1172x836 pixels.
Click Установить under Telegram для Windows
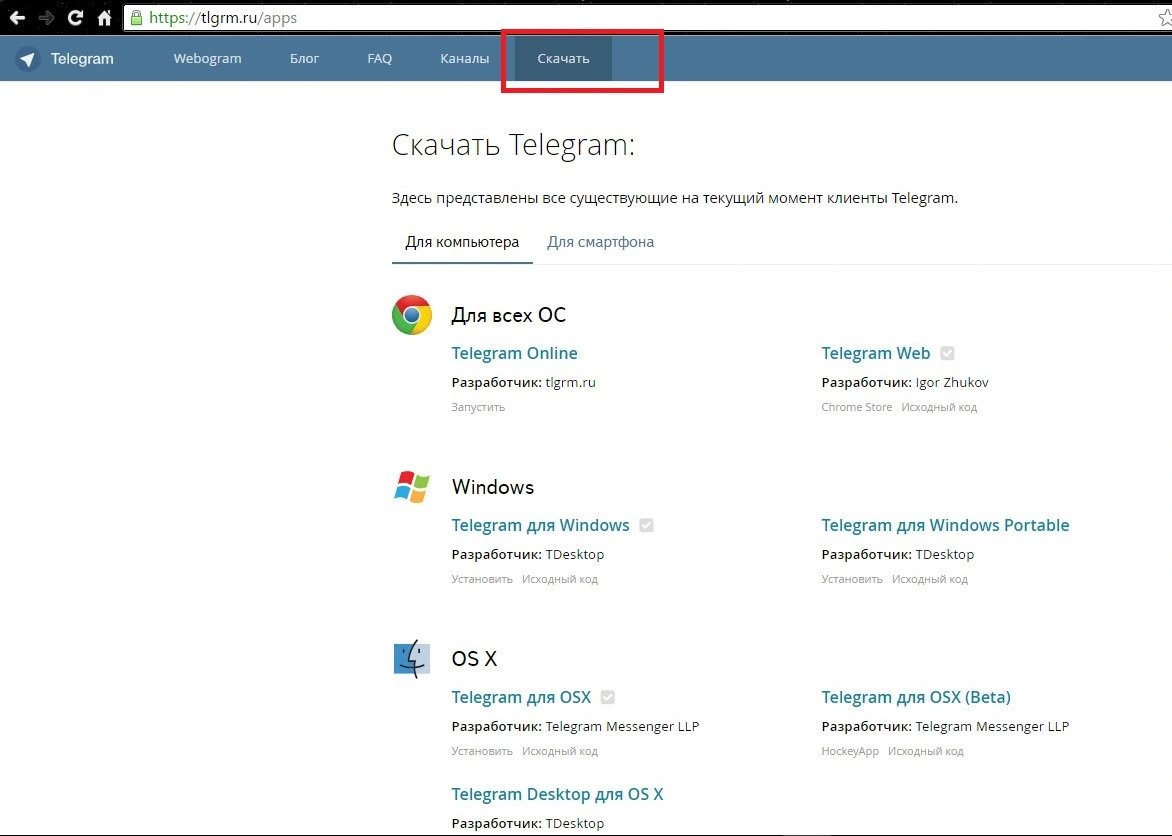click(482, 579)
